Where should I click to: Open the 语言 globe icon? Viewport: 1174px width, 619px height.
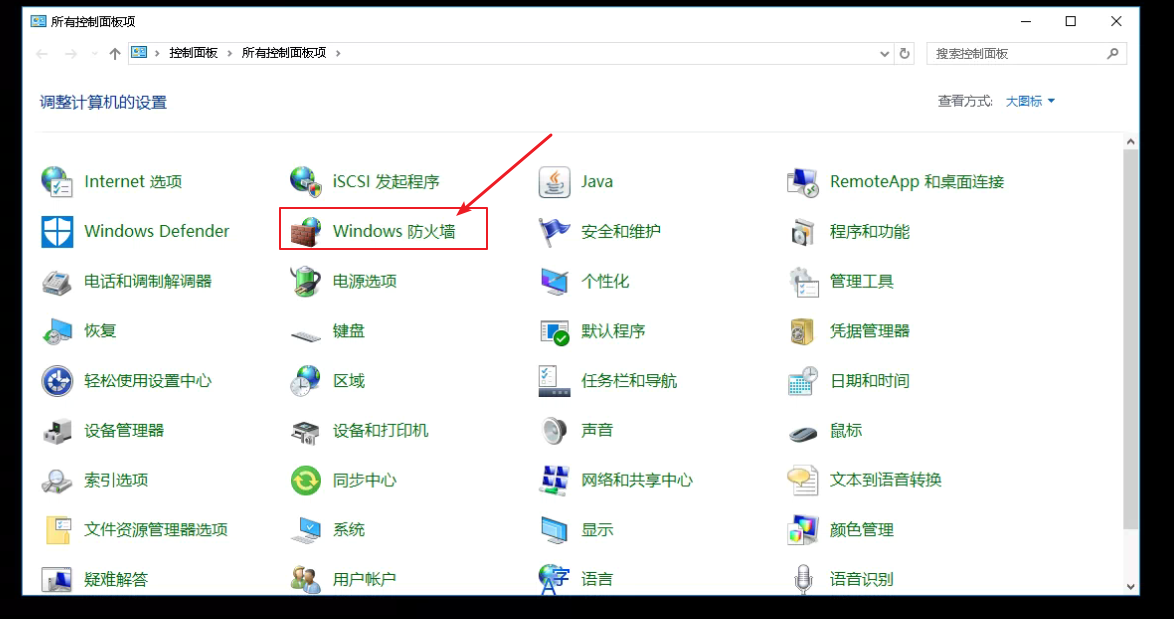tap(554, 579)
